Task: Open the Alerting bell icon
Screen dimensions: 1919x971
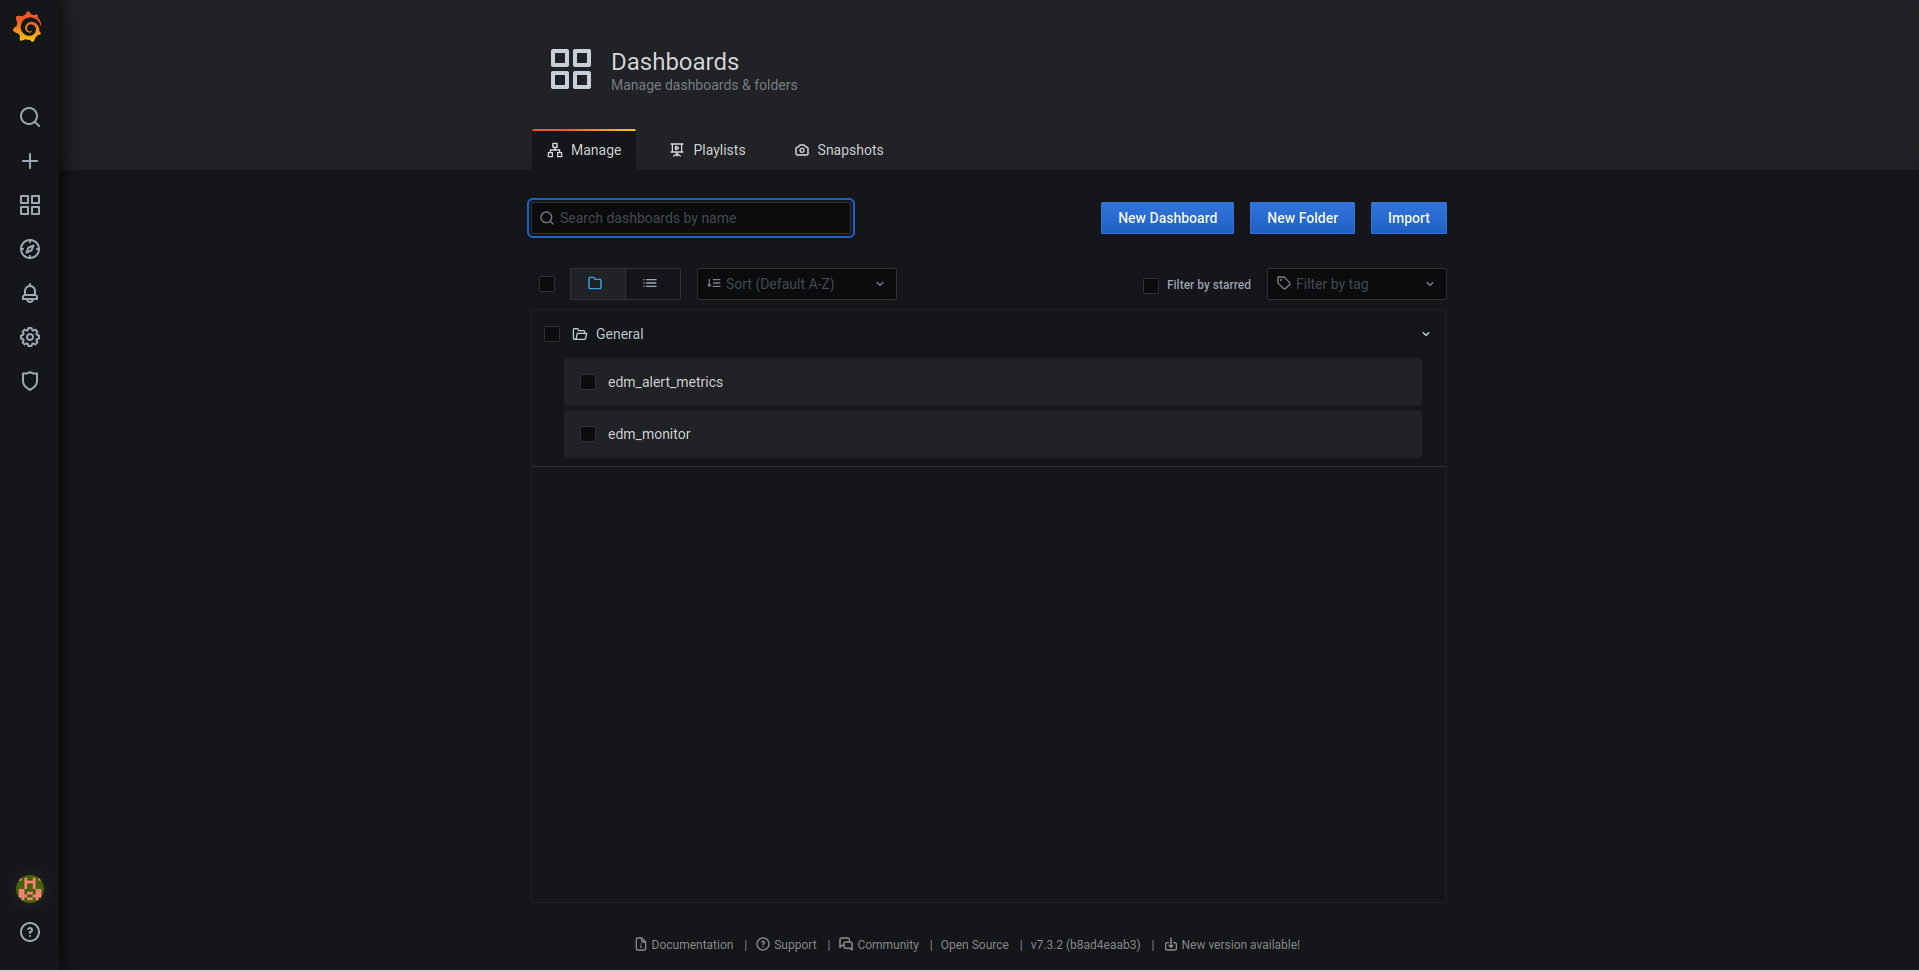Action: [x=30, y=293]
